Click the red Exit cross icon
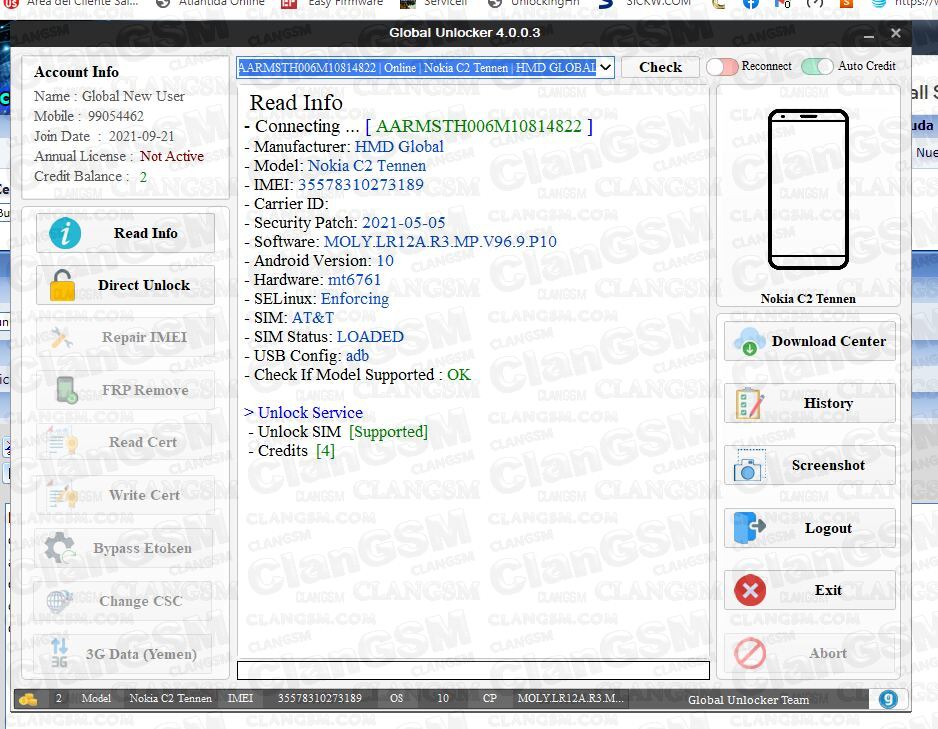938x729 pixels. pyautogui.click(x=750, y=591)
